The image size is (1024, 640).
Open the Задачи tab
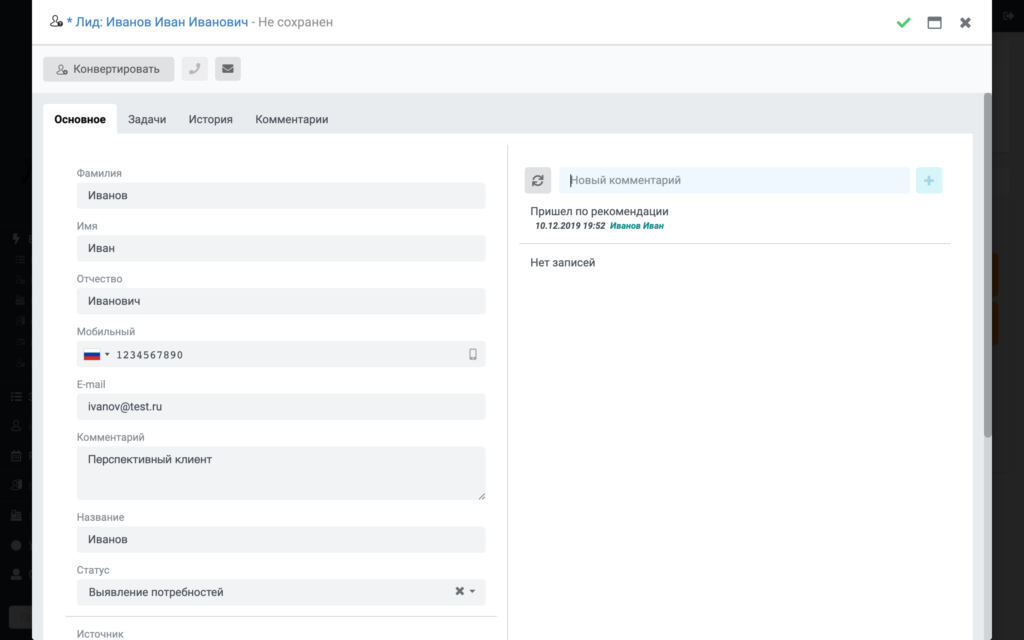pos(147,120)
